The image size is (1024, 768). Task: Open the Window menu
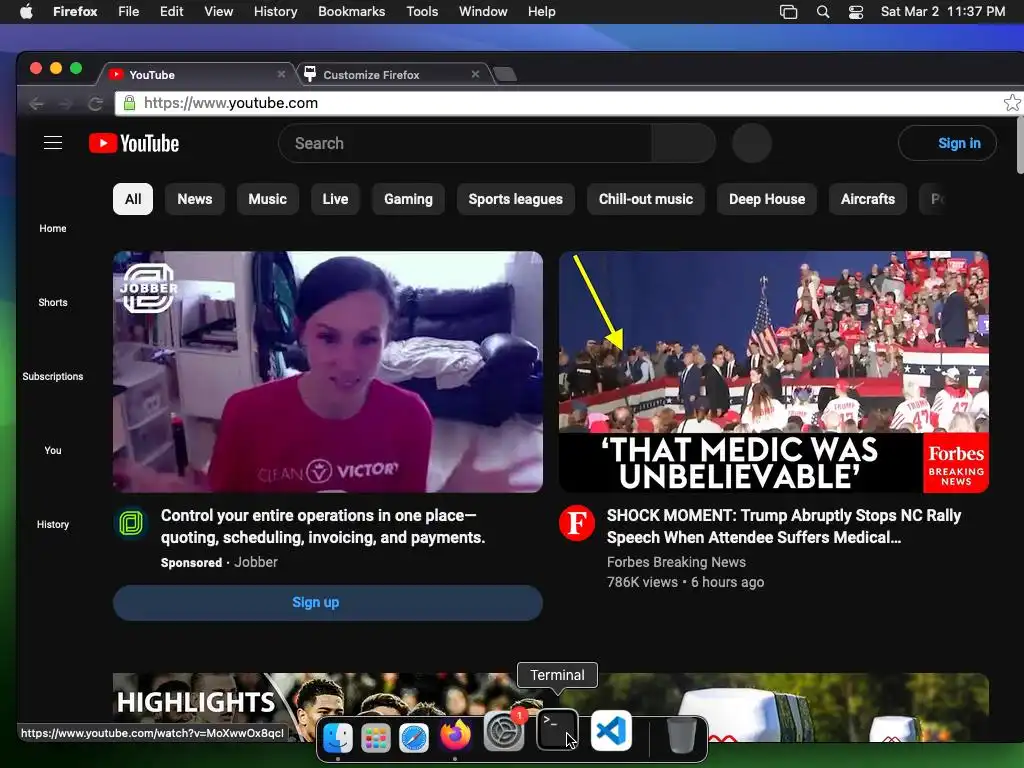coord(483,12)
